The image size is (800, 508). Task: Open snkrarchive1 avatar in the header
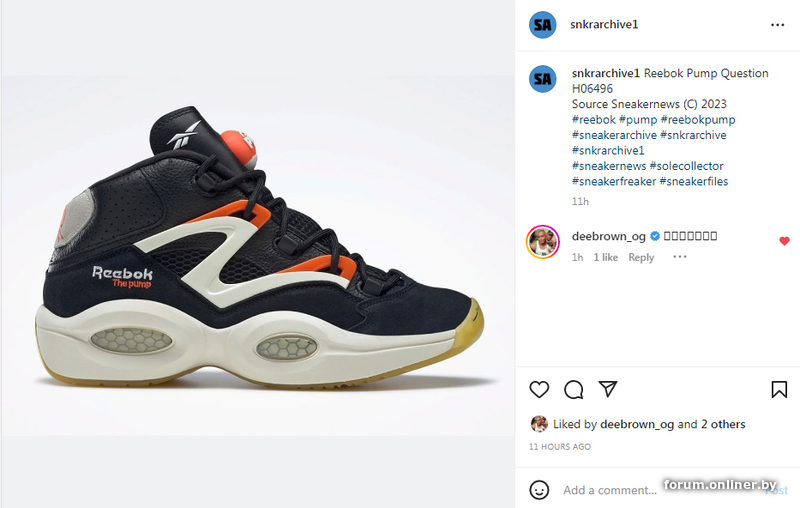(x=542, y=24)
